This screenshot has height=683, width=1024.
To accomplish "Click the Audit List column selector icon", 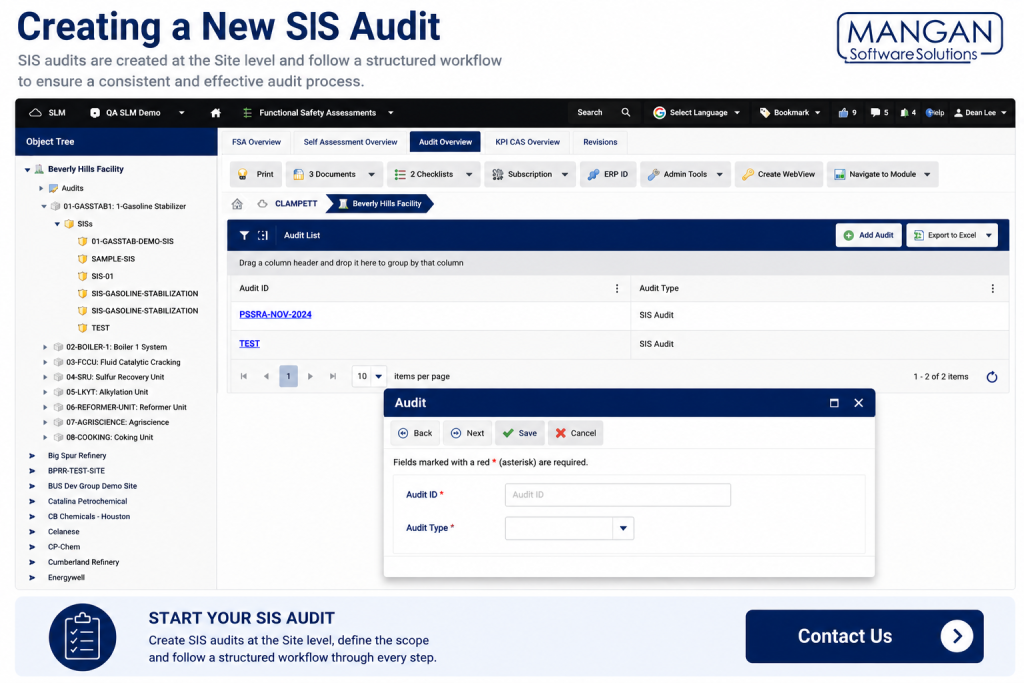I will [x=263, y=236].
